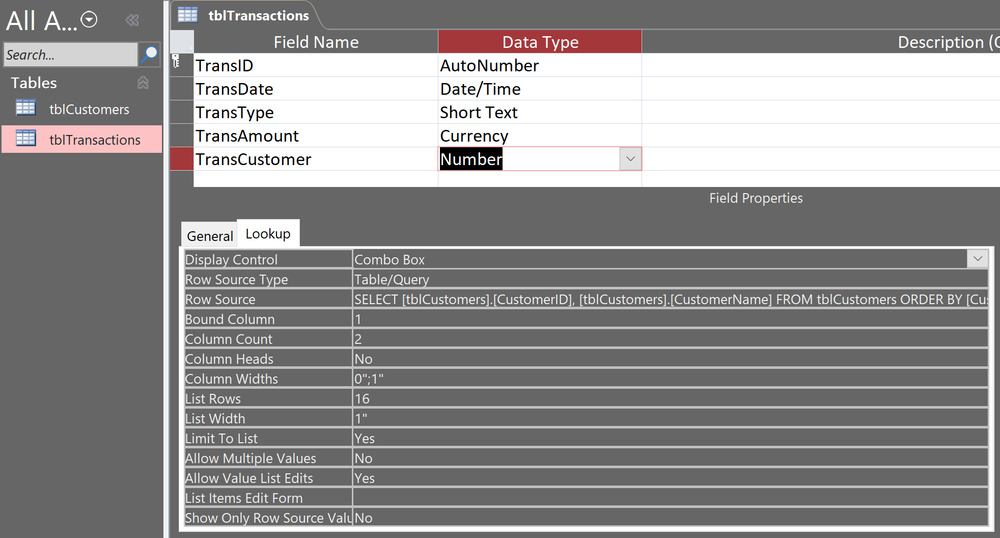Expand the Display Control combo box arrow
This screenshot has width=1000, height=538.
click(976, 259)
